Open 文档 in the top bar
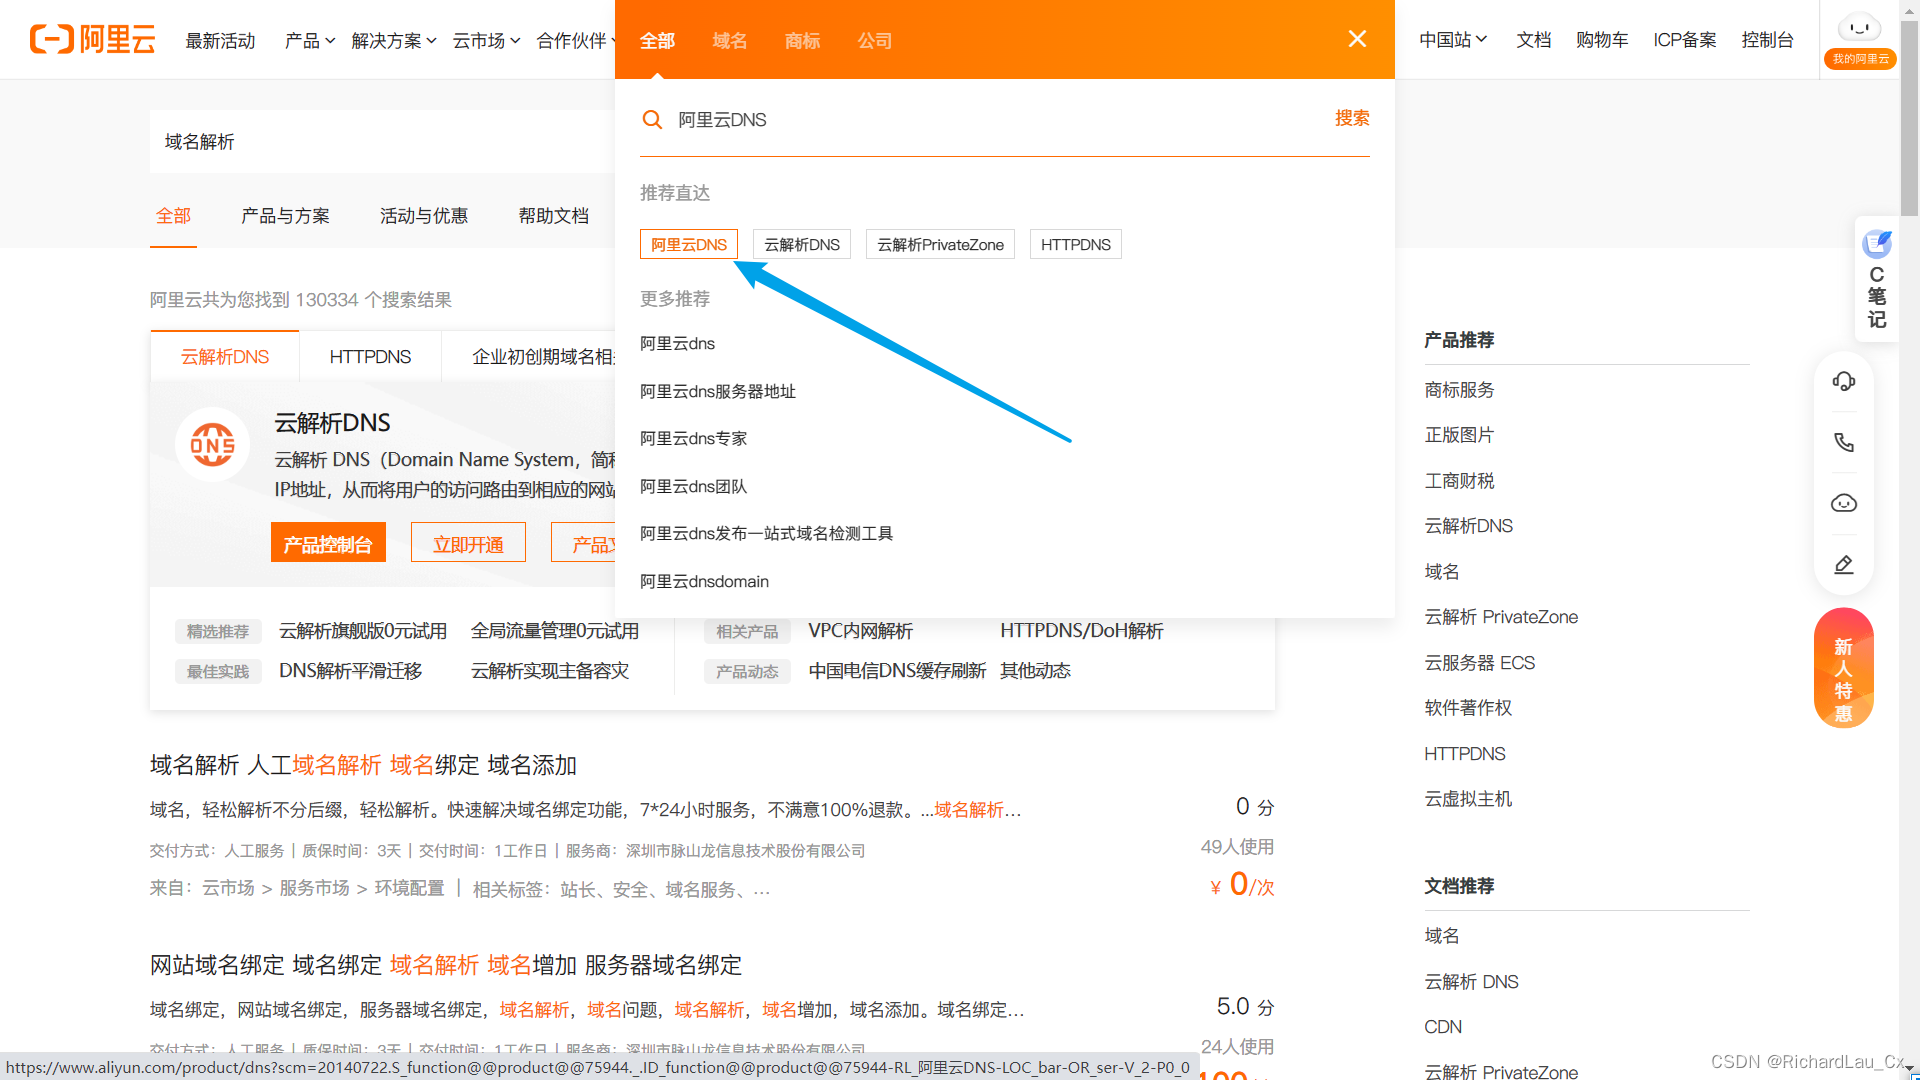This screenshot has width=1920, height=1080. (1533, 40)
